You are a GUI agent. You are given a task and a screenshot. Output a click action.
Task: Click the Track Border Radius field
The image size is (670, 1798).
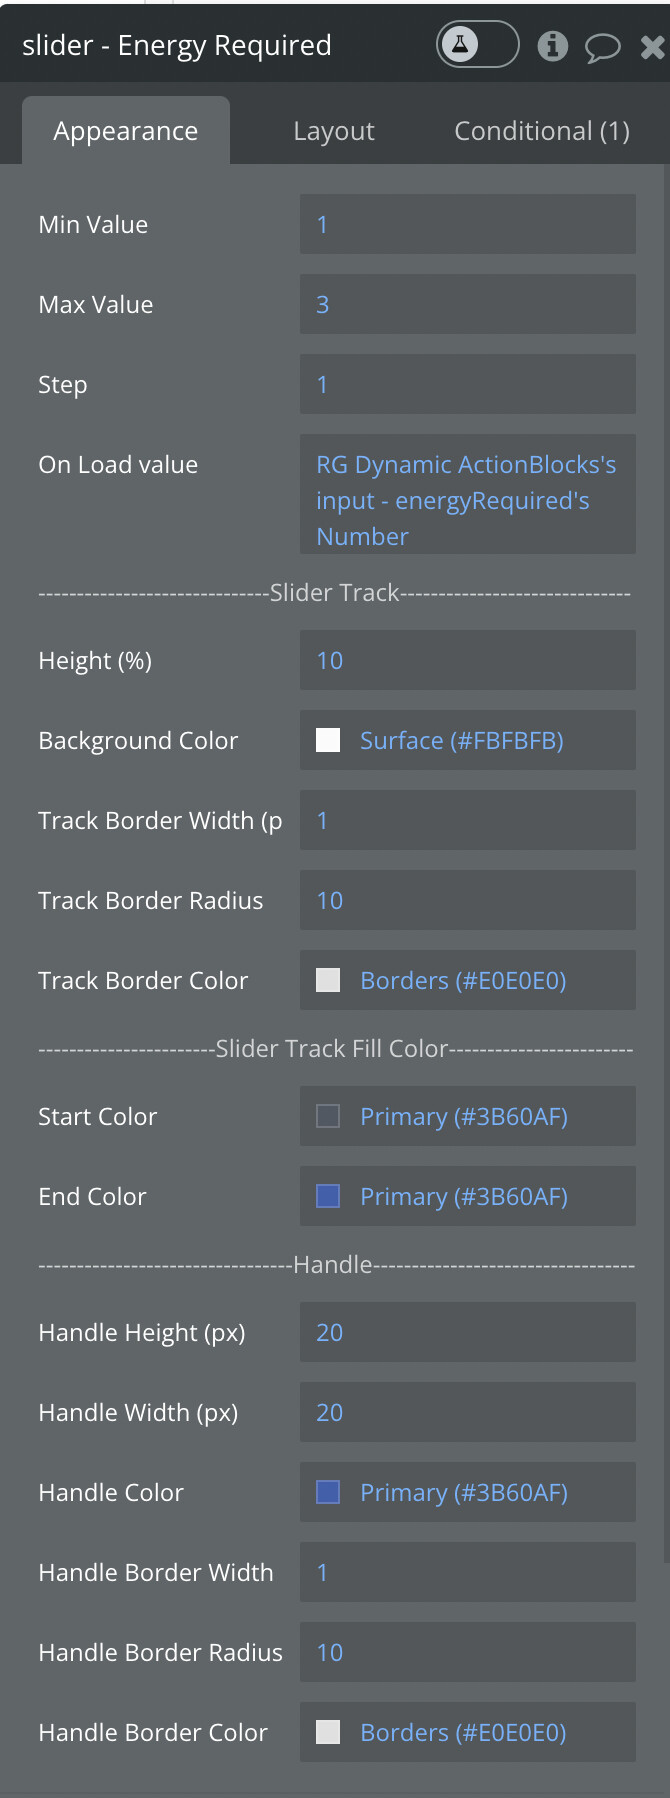coord(466,900)
